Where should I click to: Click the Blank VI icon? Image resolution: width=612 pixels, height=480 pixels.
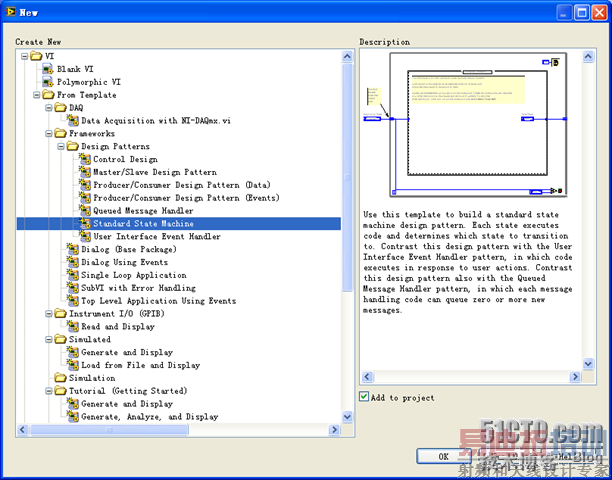click(48, 69)
